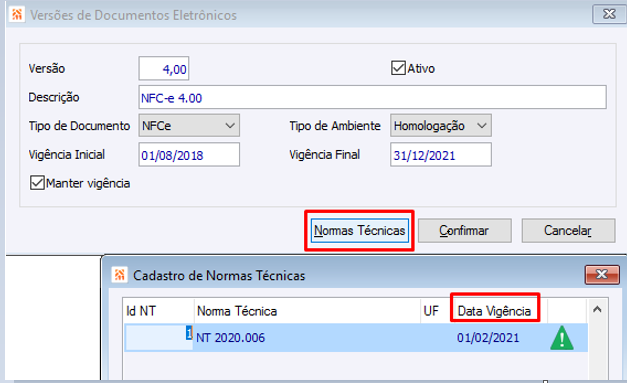Image resolution: width=627 pixels, height=383 pixels.
Task: Select the NT 2020.006 cell
Action: coord(307,338)
